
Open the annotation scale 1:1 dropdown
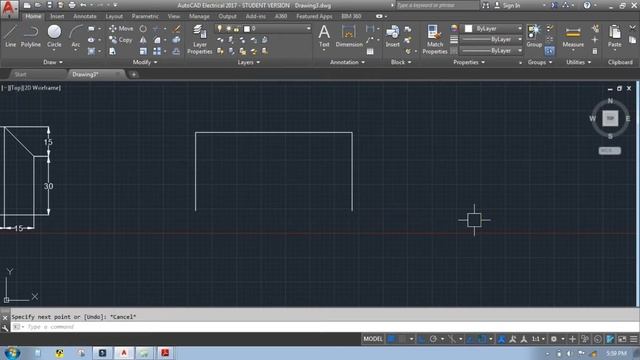[x=538, y=339]
